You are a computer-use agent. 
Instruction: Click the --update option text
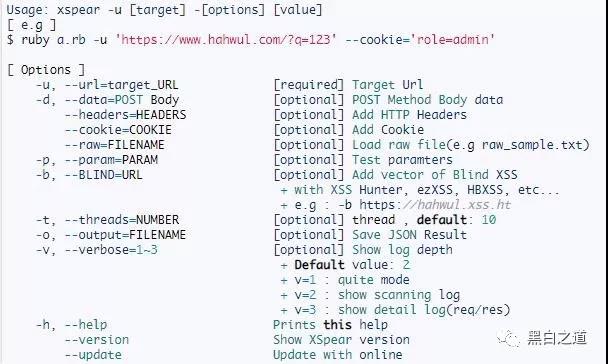point(93,355)
